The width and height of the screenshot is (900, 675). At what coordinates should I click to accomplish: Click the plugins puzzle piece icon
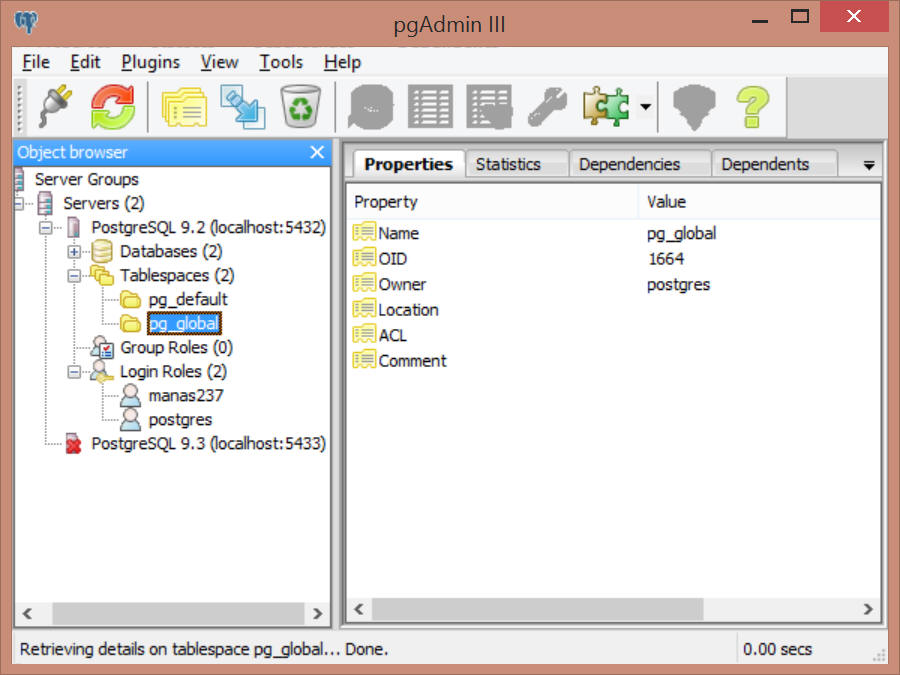[606, 107]
